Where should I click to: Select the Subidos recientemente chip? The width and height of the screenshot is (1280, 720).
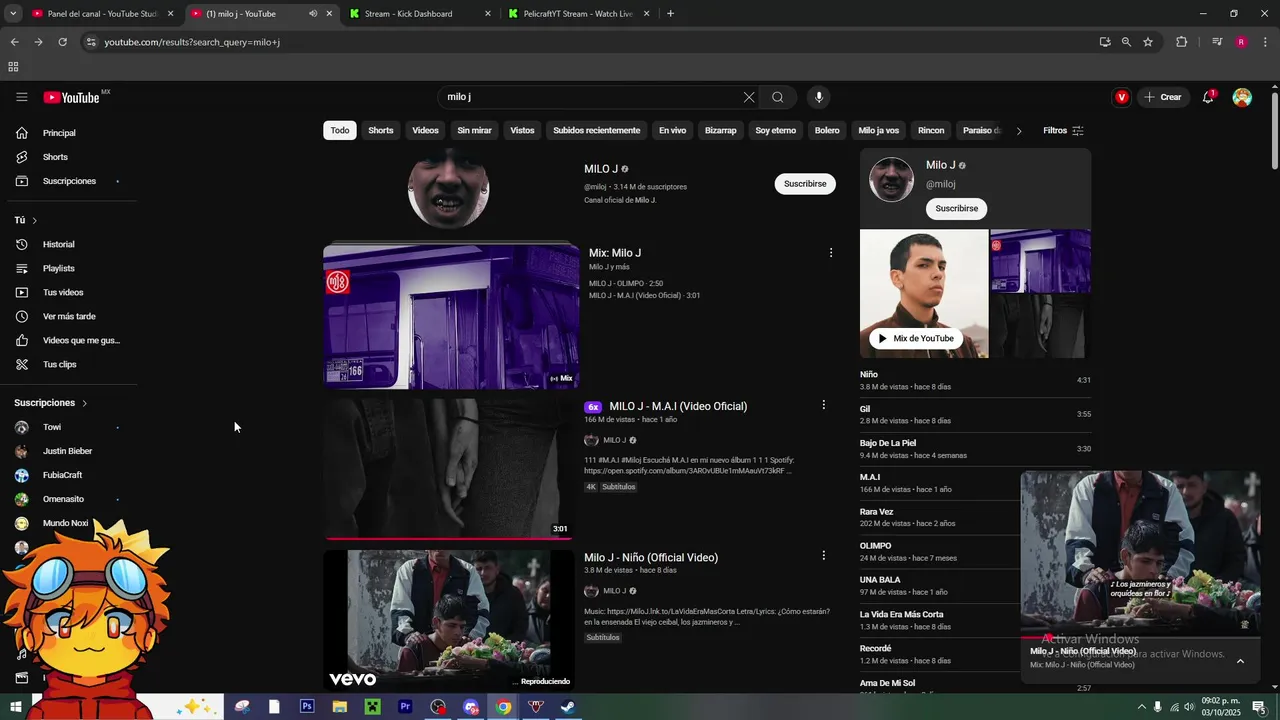coord(596,130)
